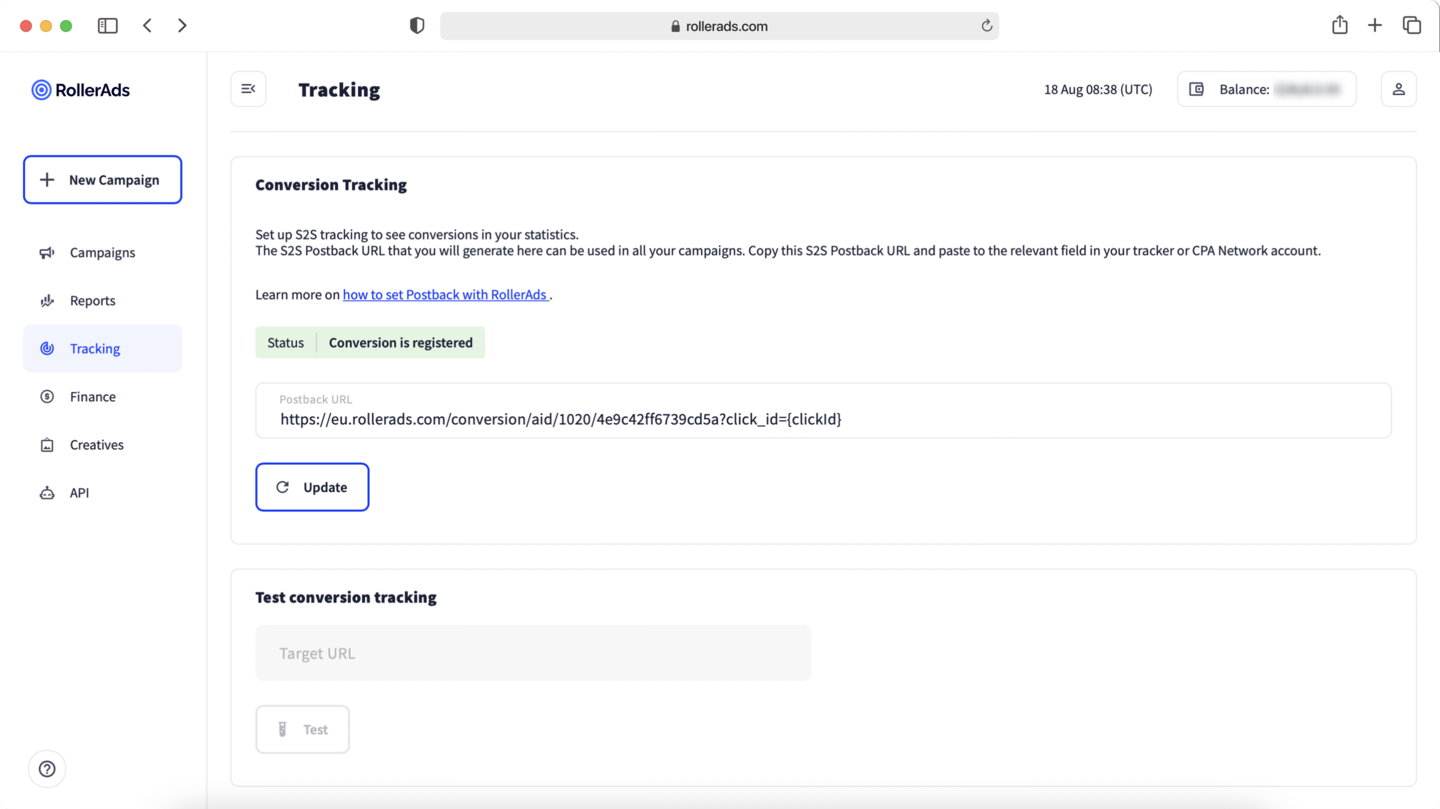This screenshot has width=1440, height=809.
Task: Click the Target URL input field
Action: (x=533, y=652)
